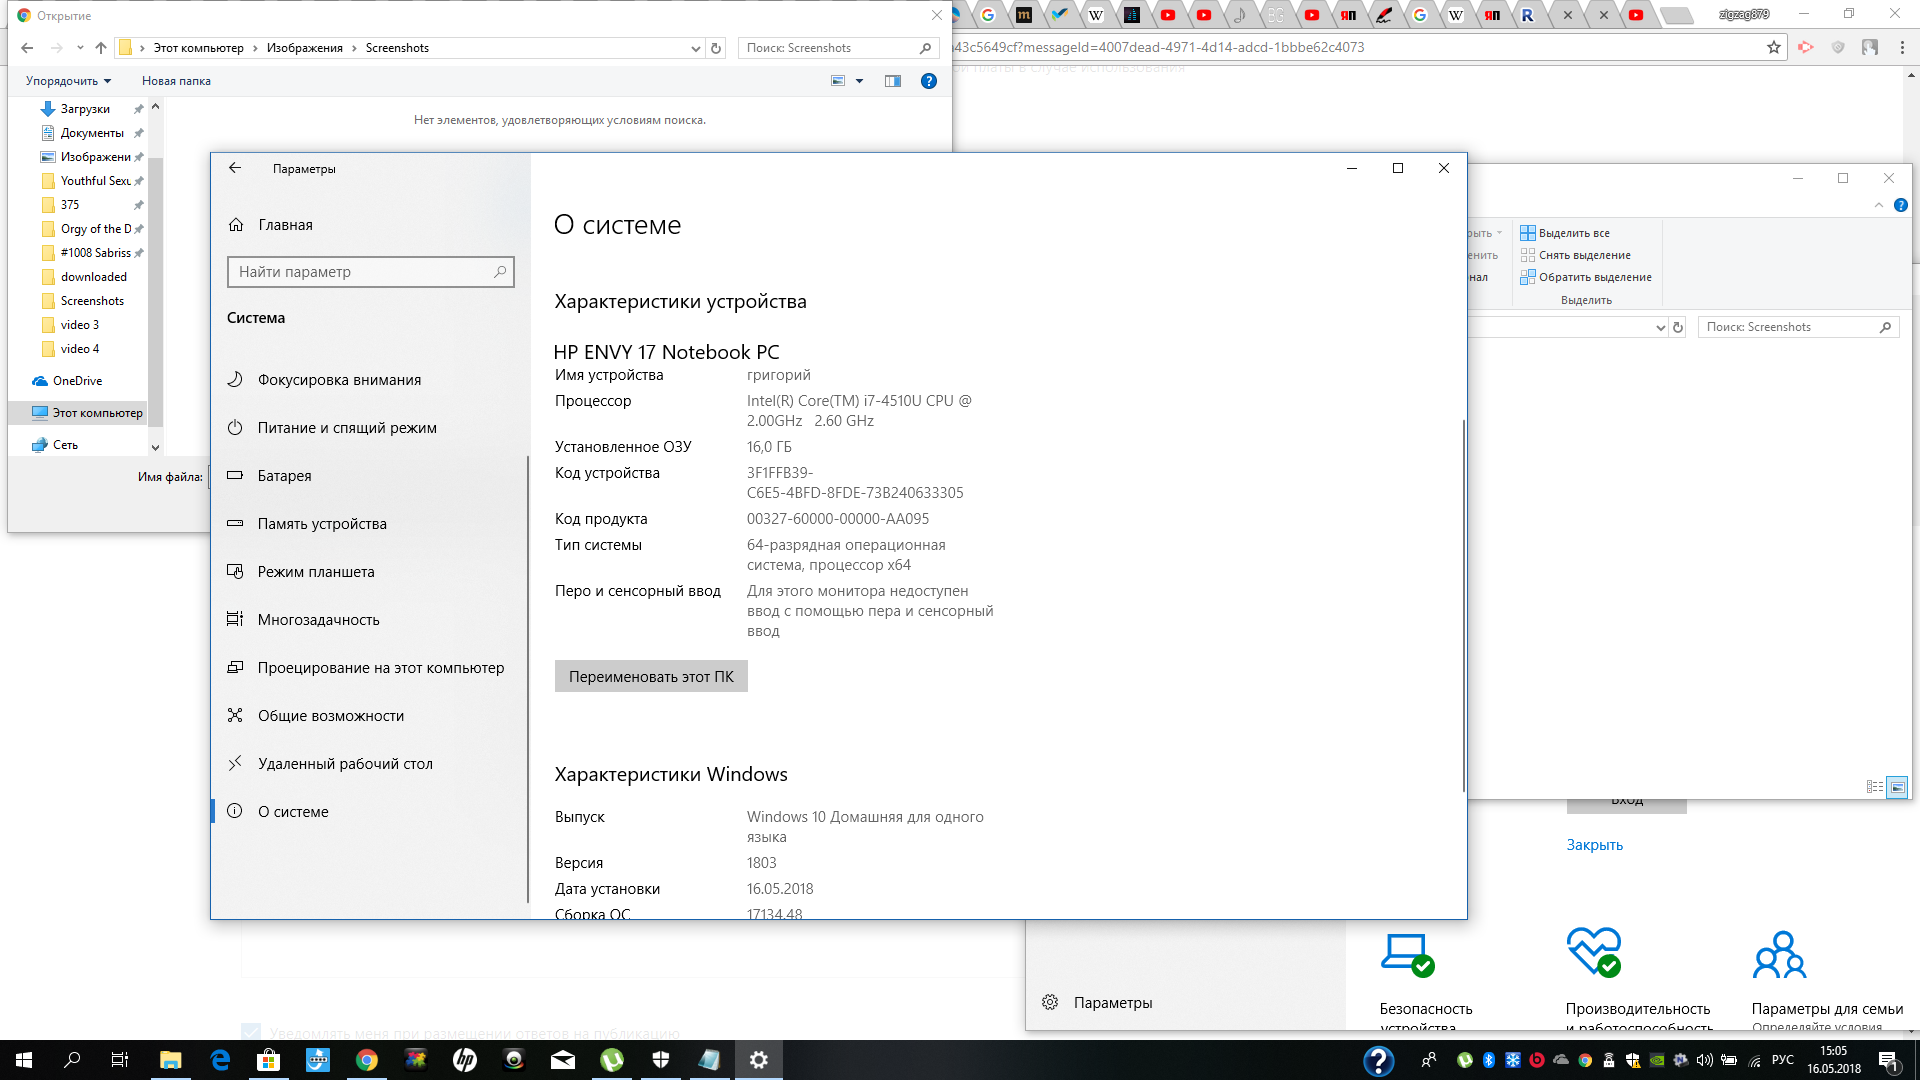Screen dimensions: 1920x1080
Task: Go up one folder in file dialog
Action: click(101, 48)
